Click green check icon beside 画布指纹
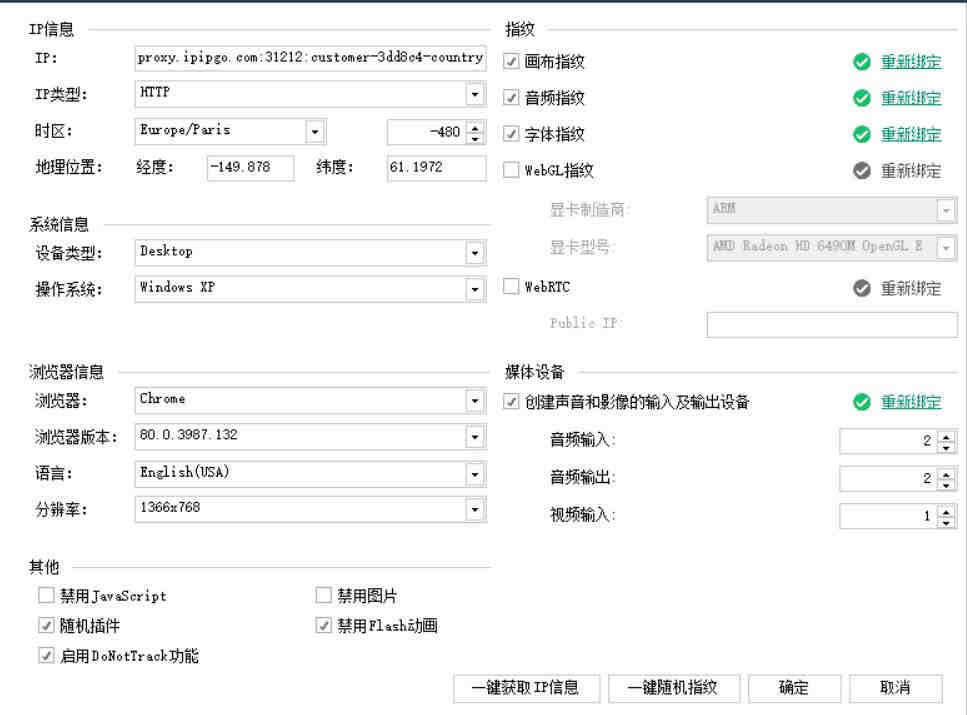 point(862,62)
